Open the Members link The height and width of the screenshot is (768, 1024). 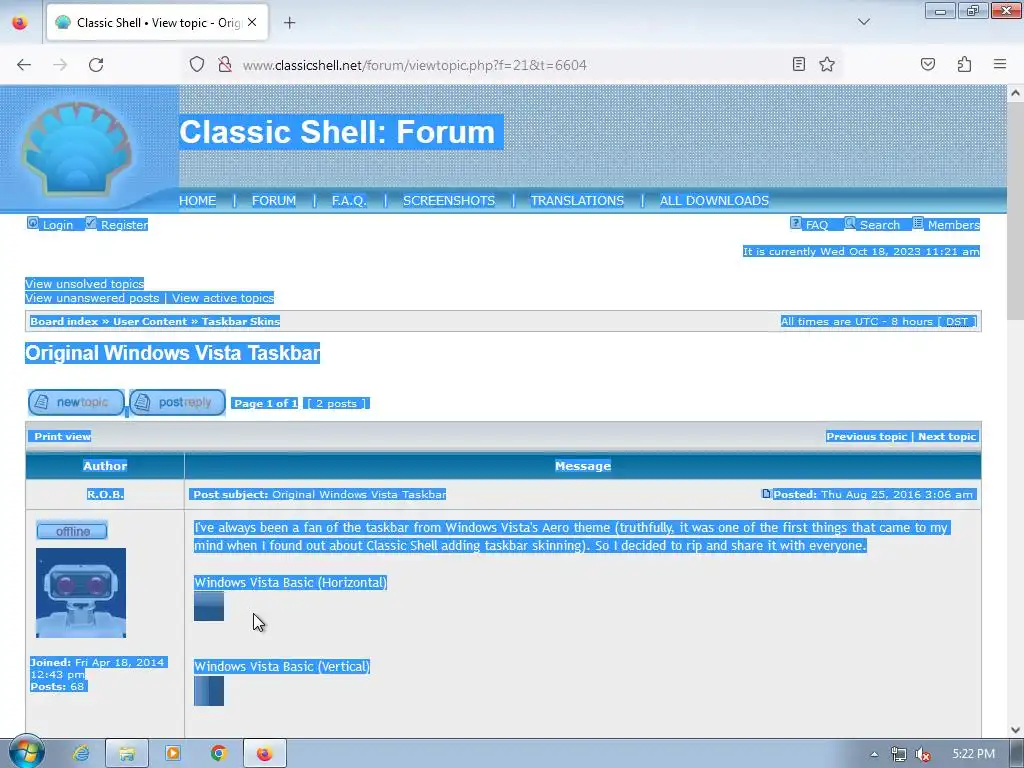953,225
